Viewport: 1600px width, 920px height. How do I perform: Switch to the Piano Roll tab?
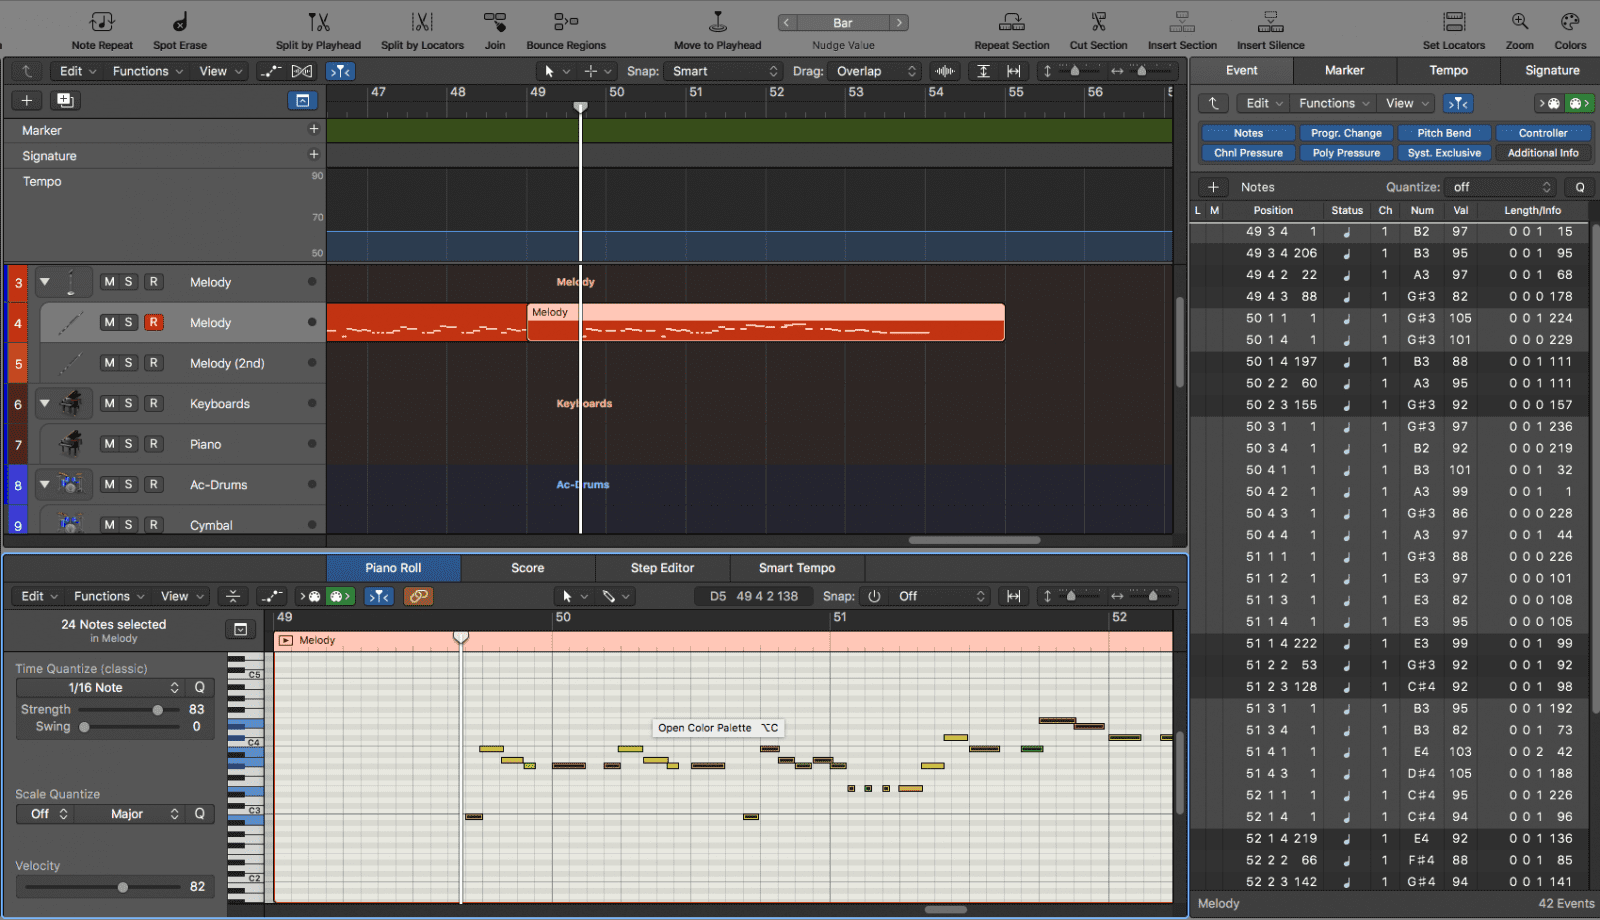click(393, 568)
